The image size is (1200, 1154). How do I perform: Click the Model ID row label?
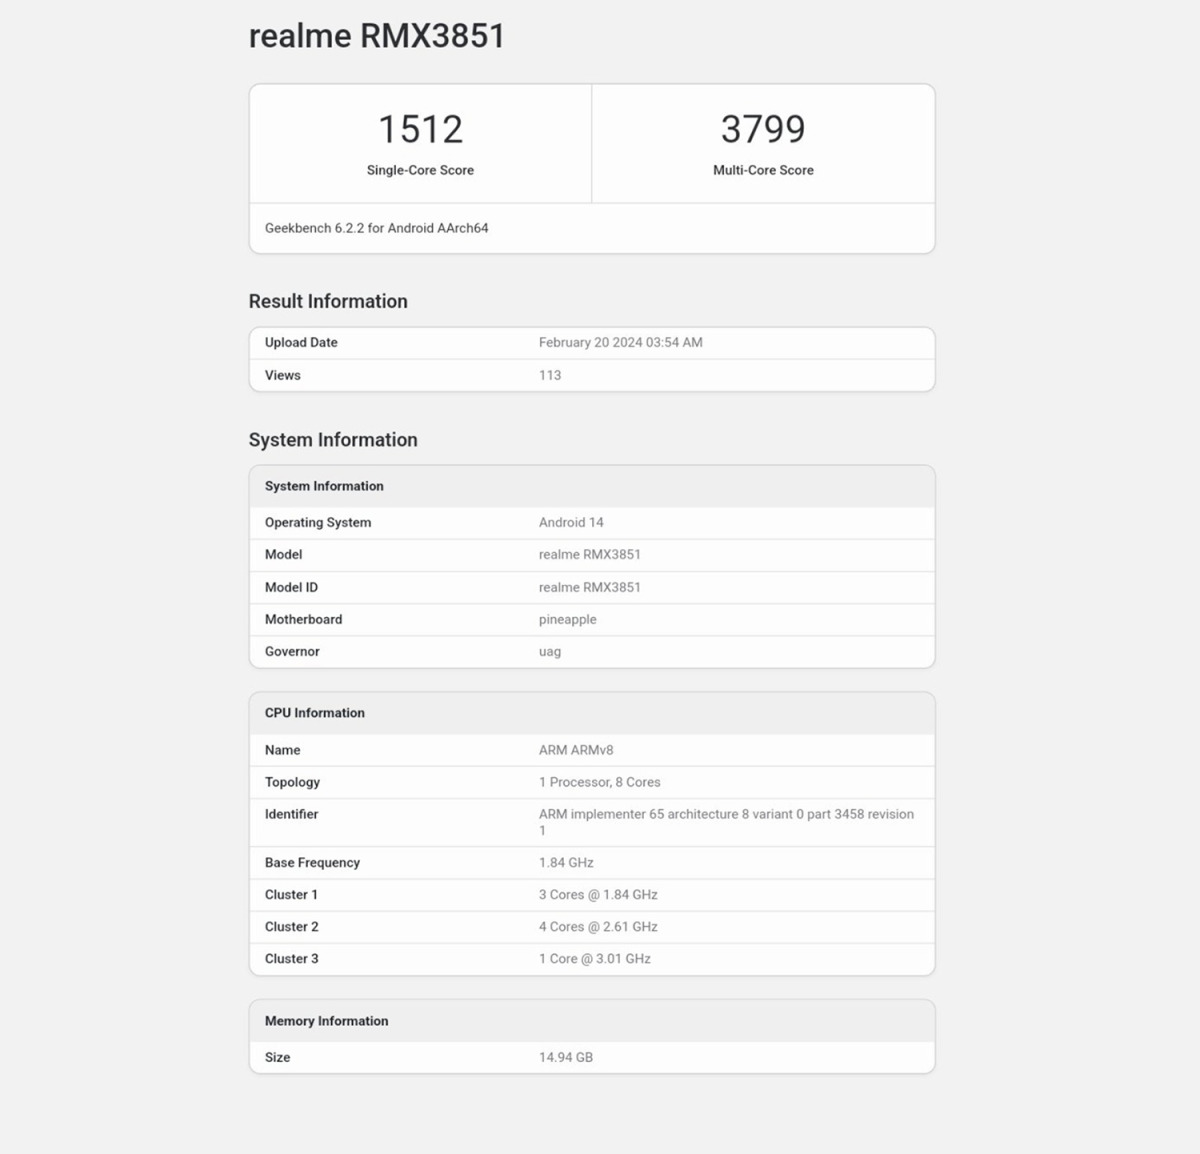(x=291, y=587)
